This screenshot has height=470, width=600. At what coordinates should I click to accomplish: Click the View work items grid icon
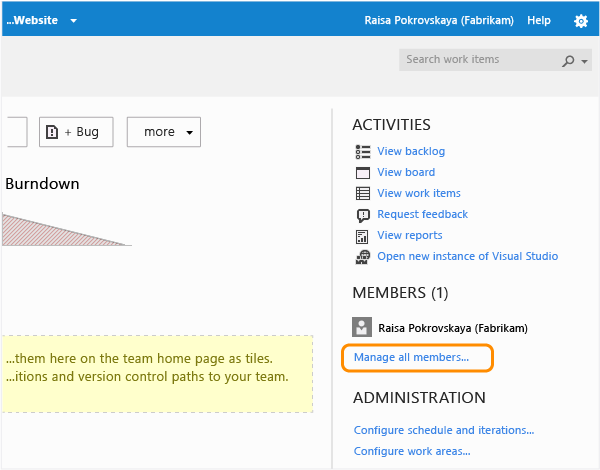(363, 193)
